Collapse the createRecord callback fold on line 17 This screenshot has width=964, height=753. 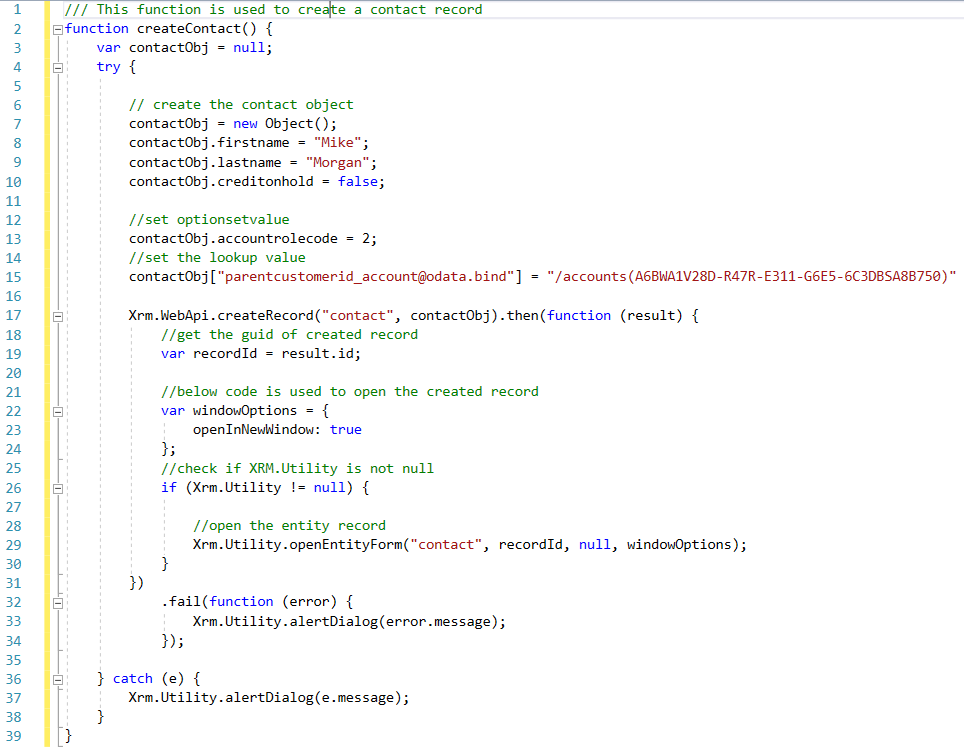(57, 316)
